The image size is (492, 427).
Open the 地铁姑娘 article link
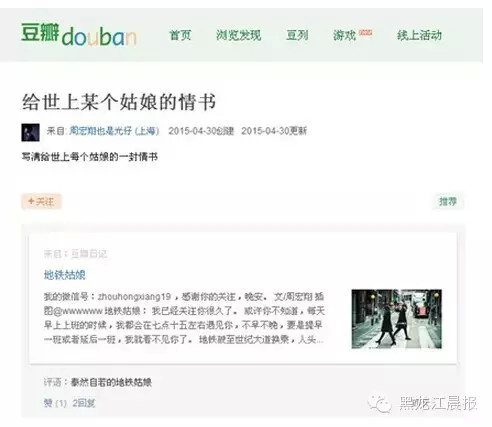coord(65,275)
